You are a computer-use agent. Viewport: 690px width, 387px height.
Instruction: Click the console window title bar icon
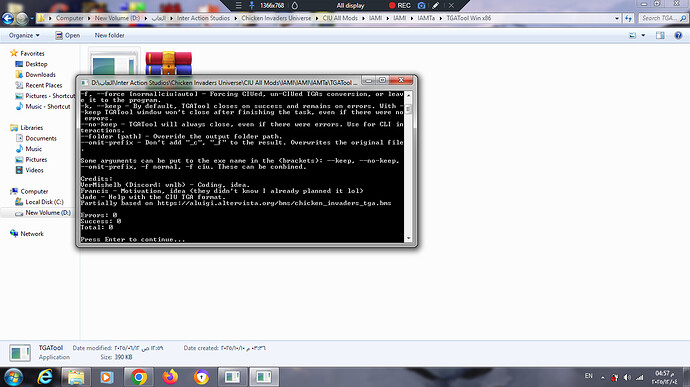click(84, 82)
